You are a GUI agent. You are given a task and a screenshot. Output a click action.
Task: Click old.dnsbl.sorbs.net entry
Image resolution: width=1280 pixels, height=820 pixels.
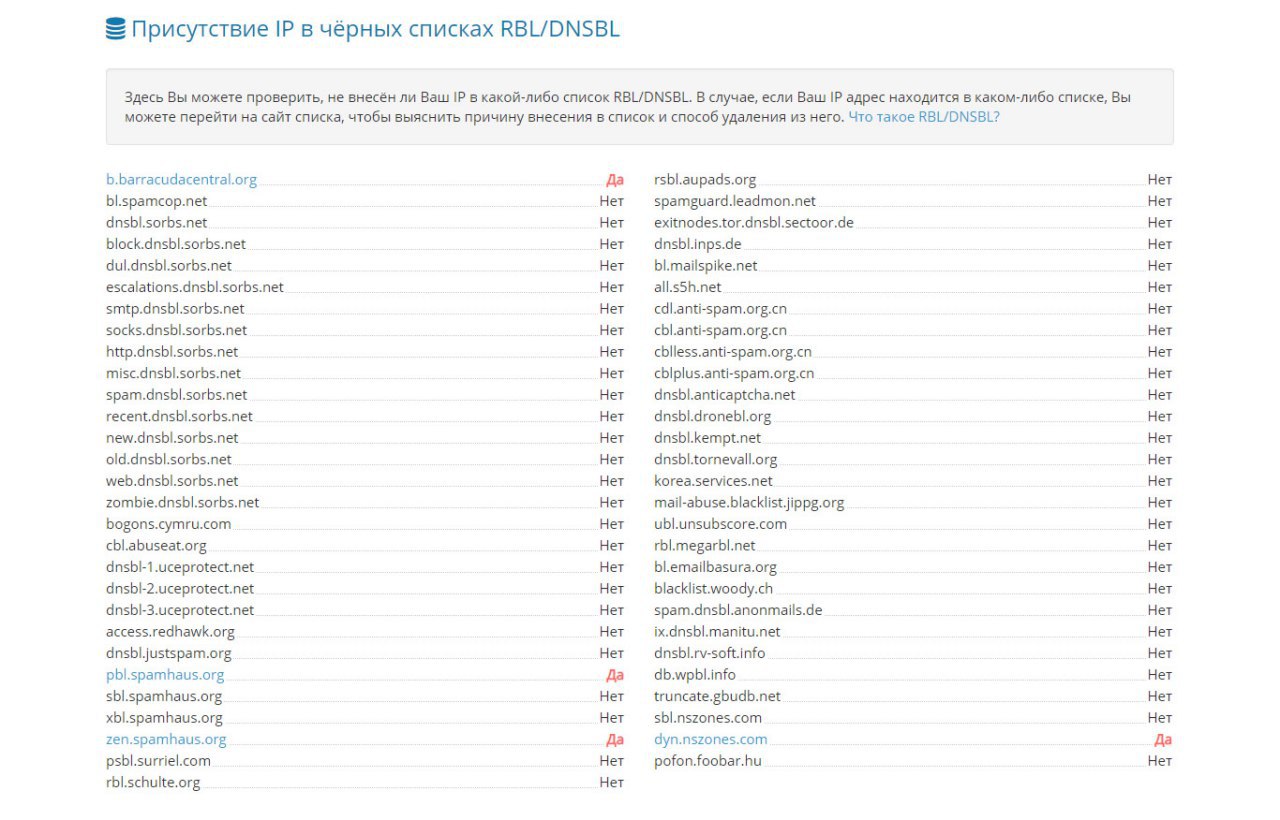click(169, 458)
